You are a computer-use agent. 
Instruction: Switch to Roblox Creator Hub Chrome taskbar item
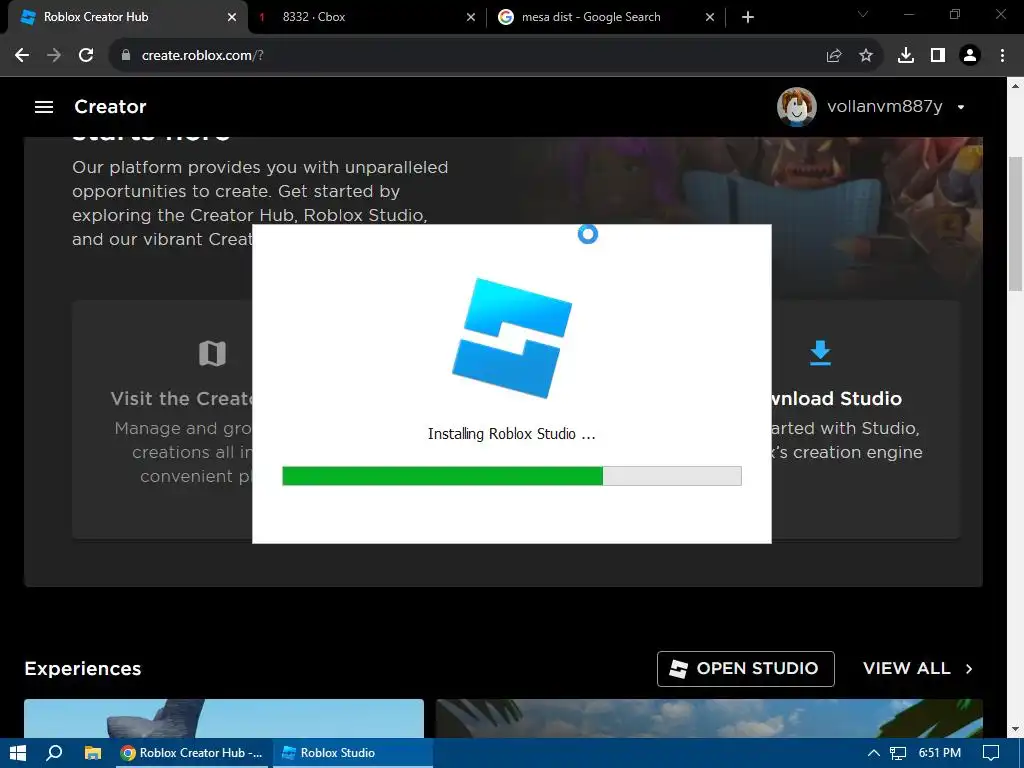click(x=193, y=753)
